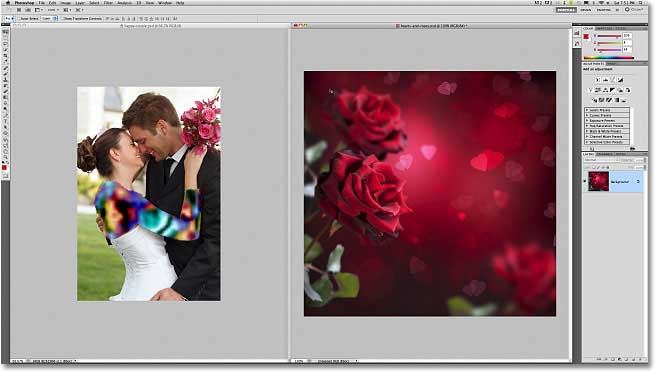Click the Curves adjustment icon
This screenshot has height=372, width=655.
pyautogui.click(x=612, y=80)
